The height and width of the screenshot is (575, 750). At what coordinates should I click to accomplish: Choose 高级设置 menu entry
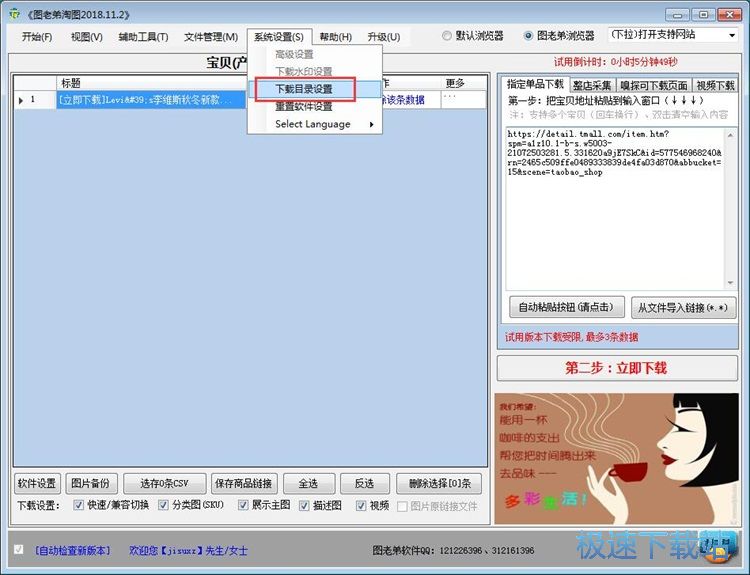click(x=314, y=55)
